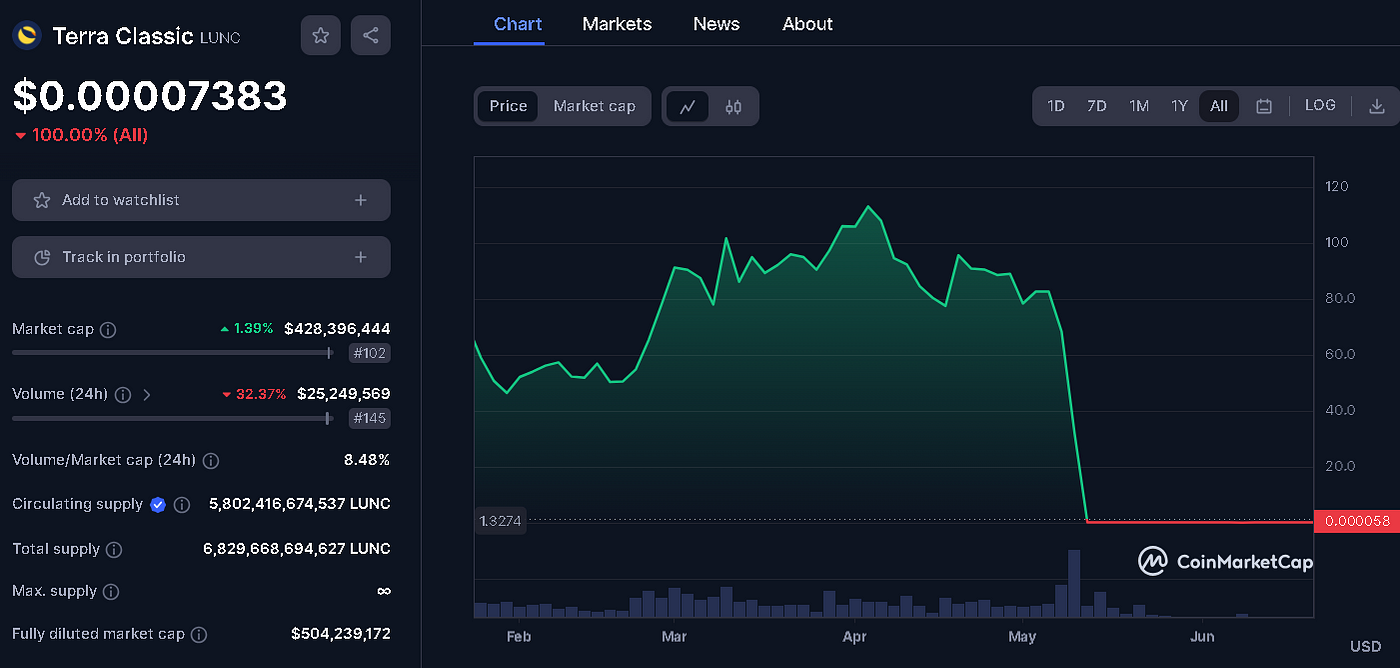Click plus sign on Add to watchlist
Screen dimensions: 1400x668
tap(361, 201)
